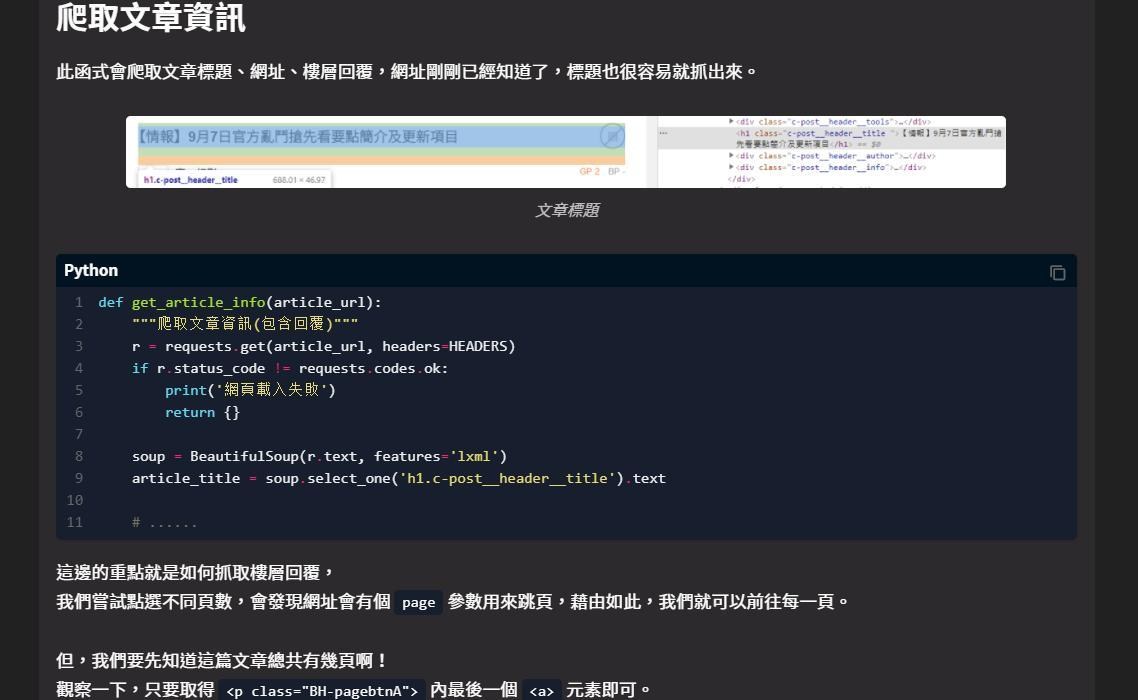Screen dimensions: 1138x700
Task: Click the inline code p class="BH-pagebtnA"
Action: point(321,691)
